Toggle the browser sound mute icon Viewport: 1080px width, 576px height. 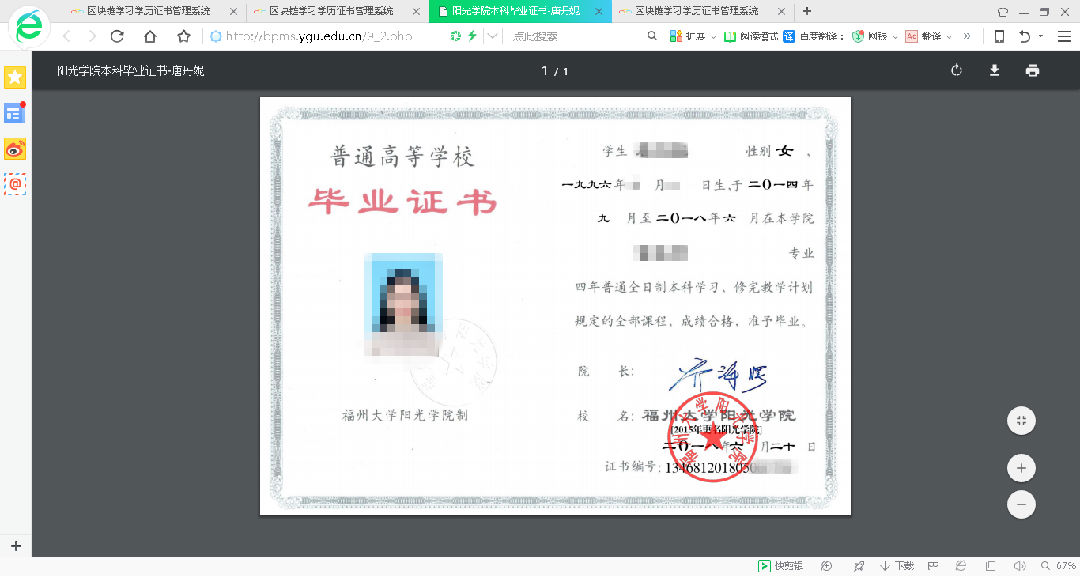pyautogui.click(x=1019, y=566)
